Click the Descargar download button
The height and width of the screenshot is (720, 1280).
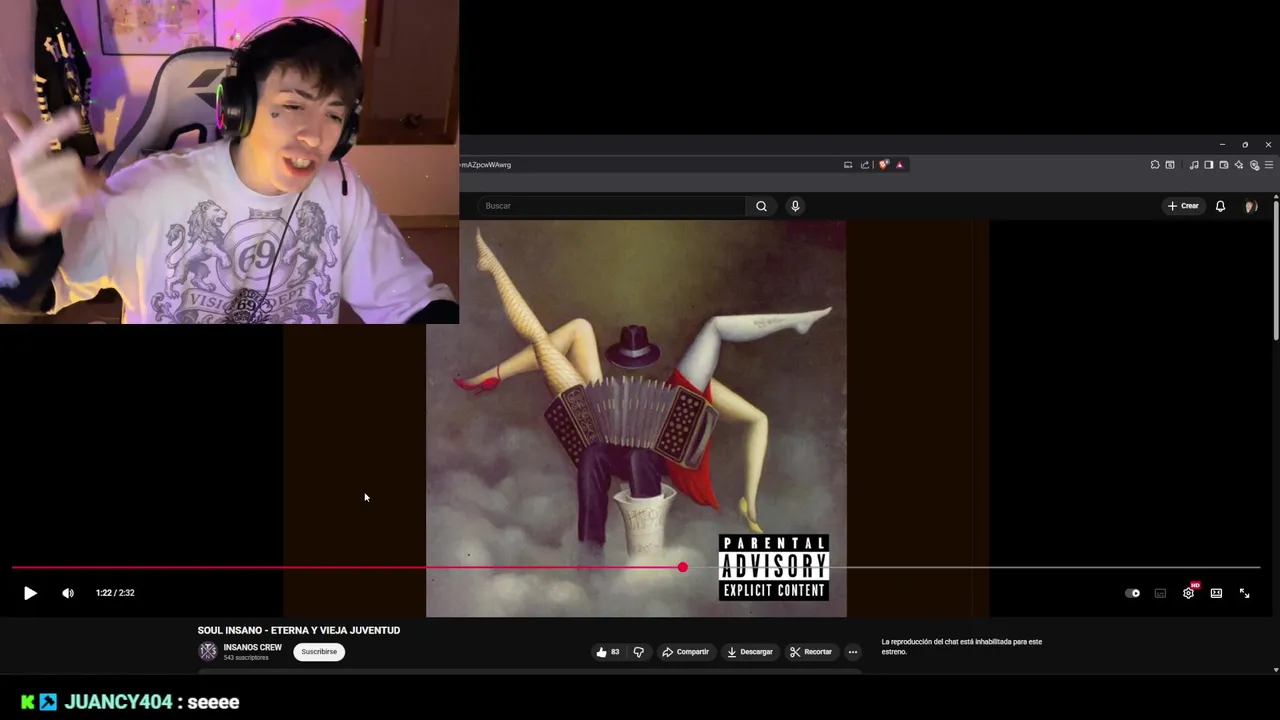[x=750, y=652]
